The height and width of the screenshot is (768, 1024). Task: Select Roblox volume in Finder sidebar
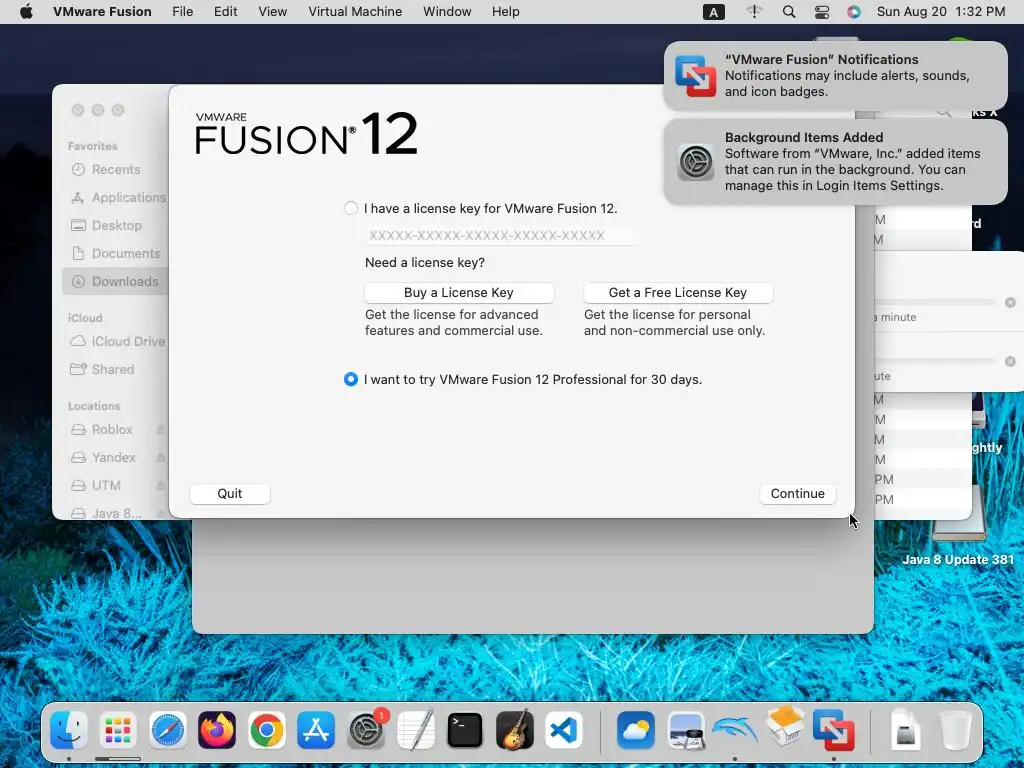tap(102, 430)
